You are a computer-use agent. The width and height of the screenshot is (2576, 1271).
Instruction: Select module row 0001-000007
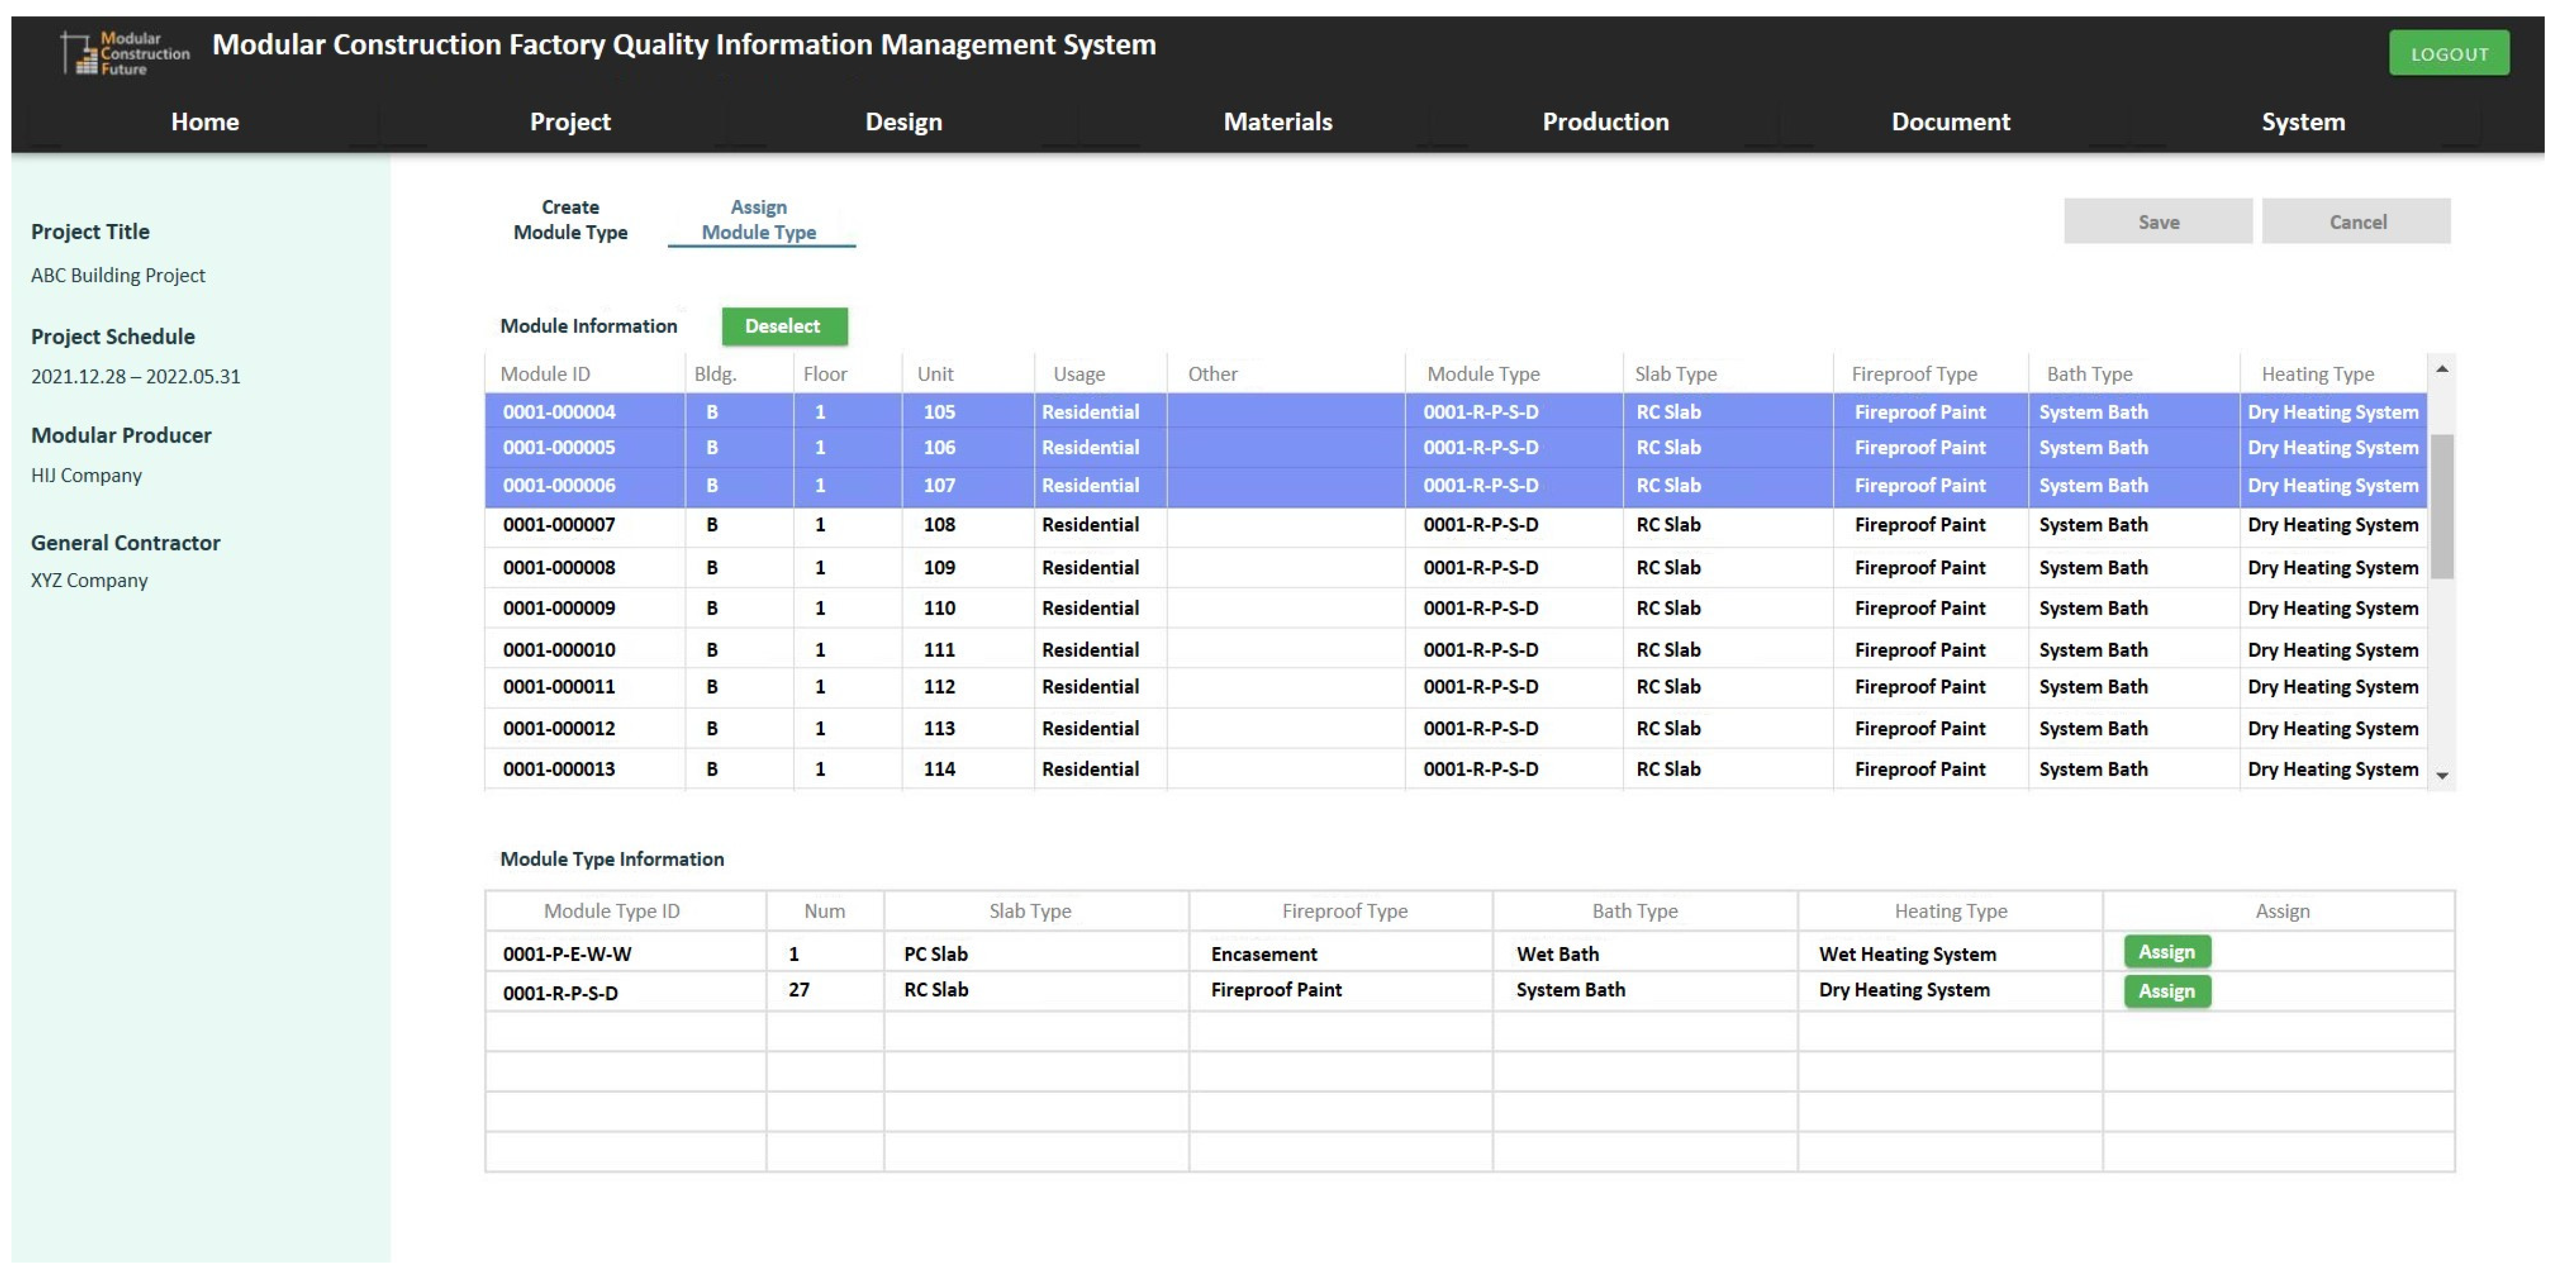click(x=559, y=525)
